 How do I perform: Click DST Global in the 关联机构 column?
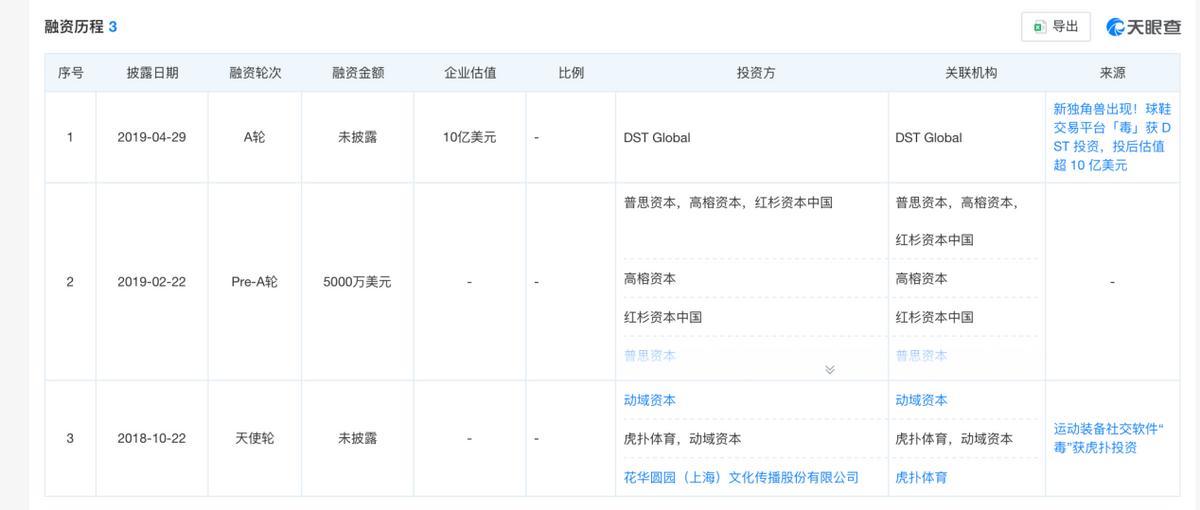click(x=929, y=138)
